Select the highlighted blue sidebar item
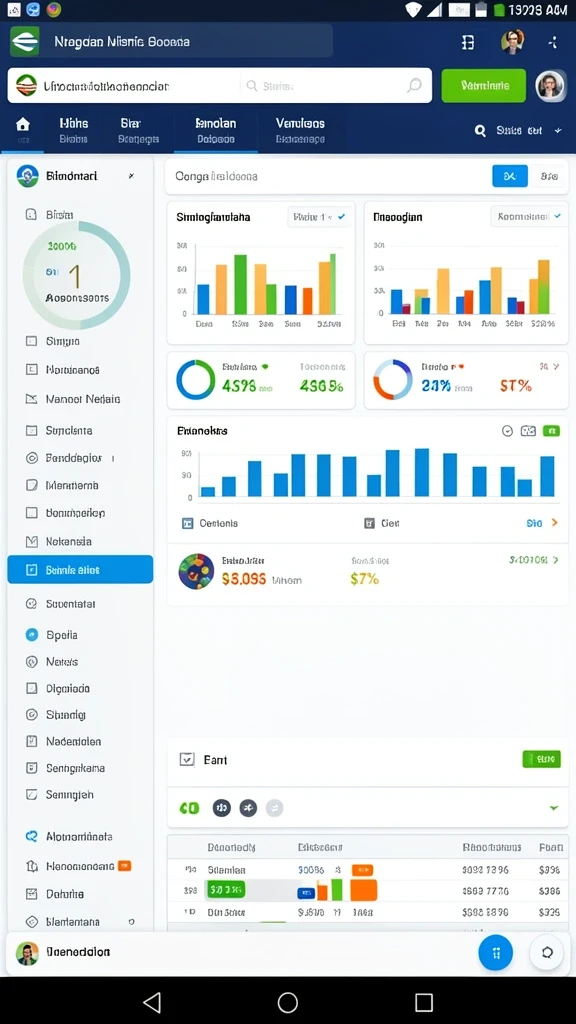This screenshot has height=1024, width=576. tap(80, 569)
